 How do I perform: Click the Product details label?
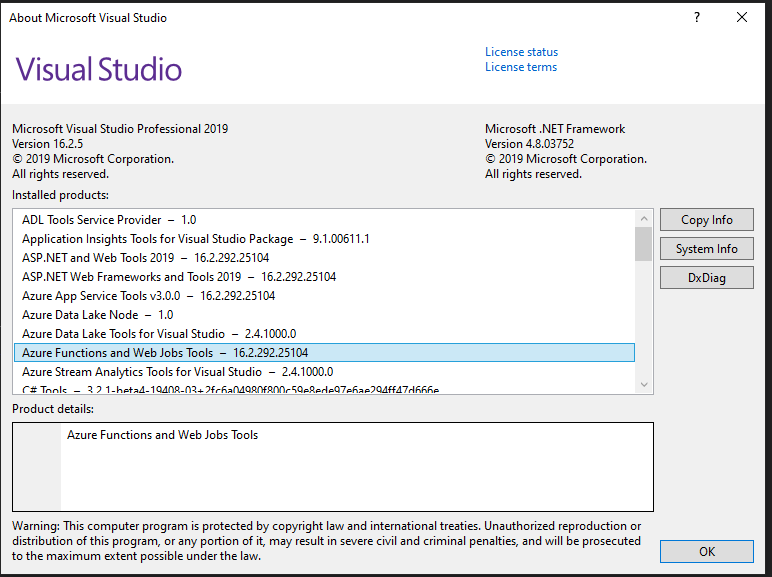[x=53, y=409]
